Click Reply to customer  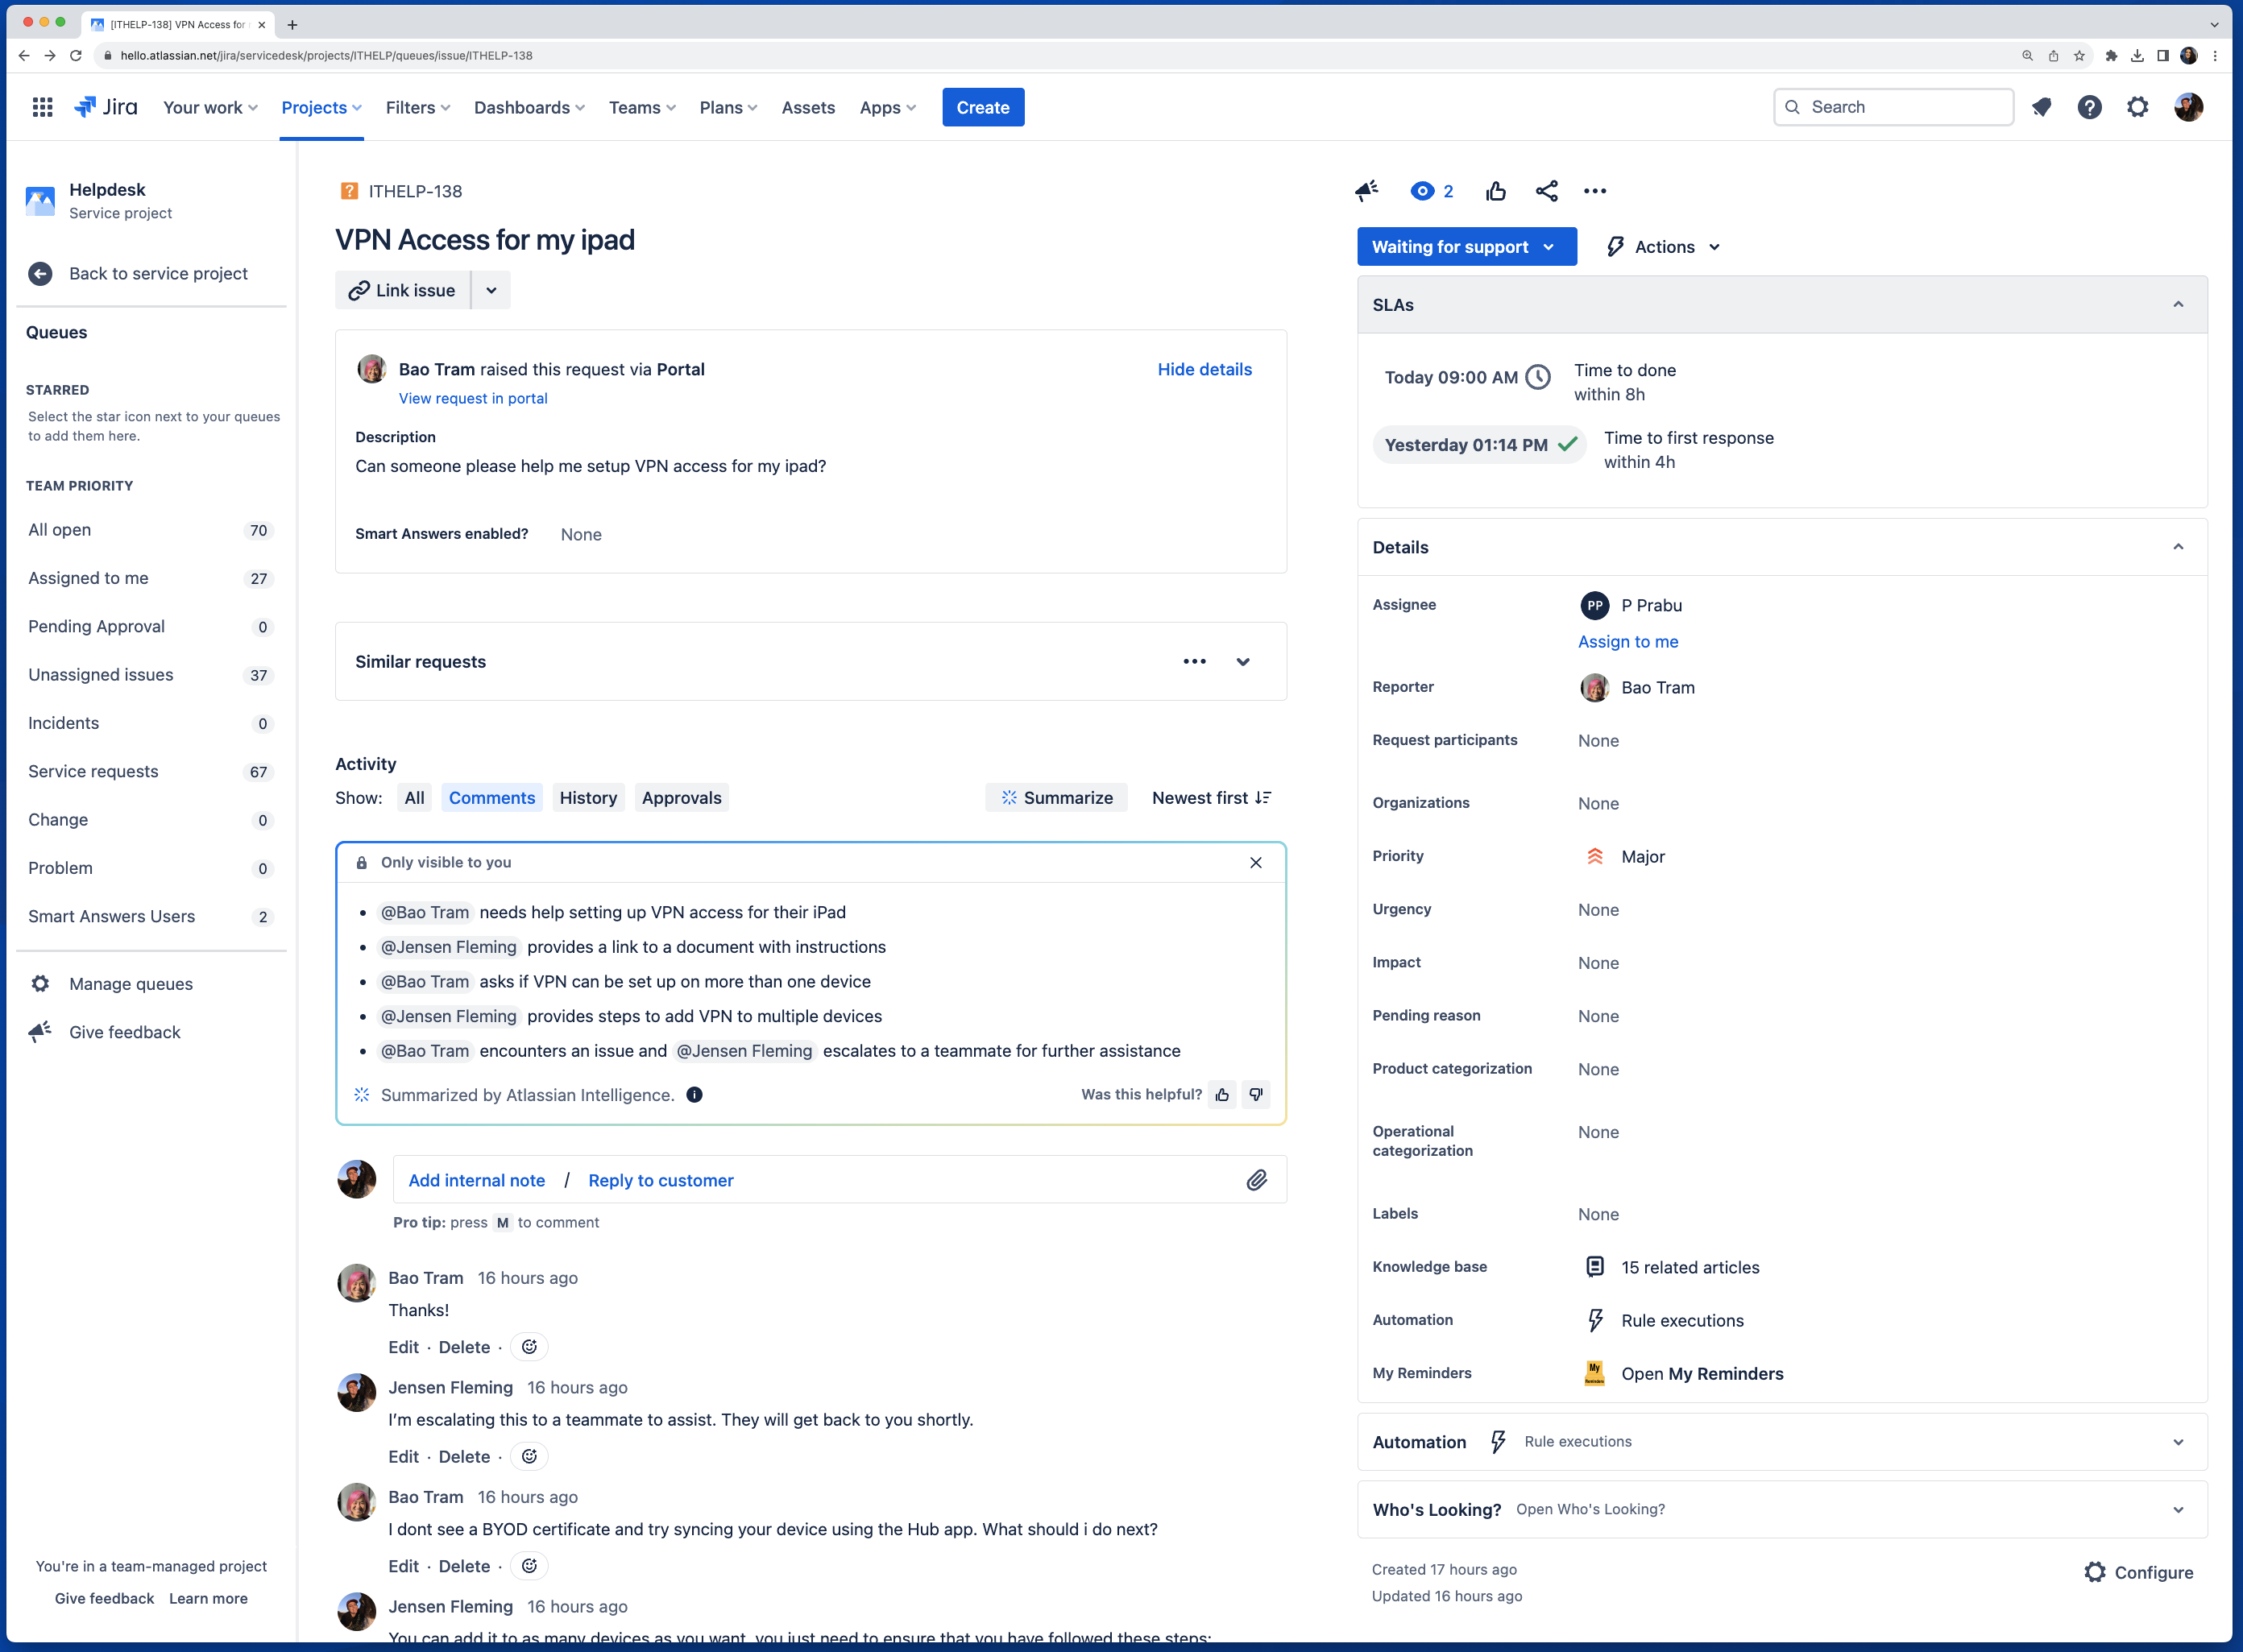(661, 1180)
